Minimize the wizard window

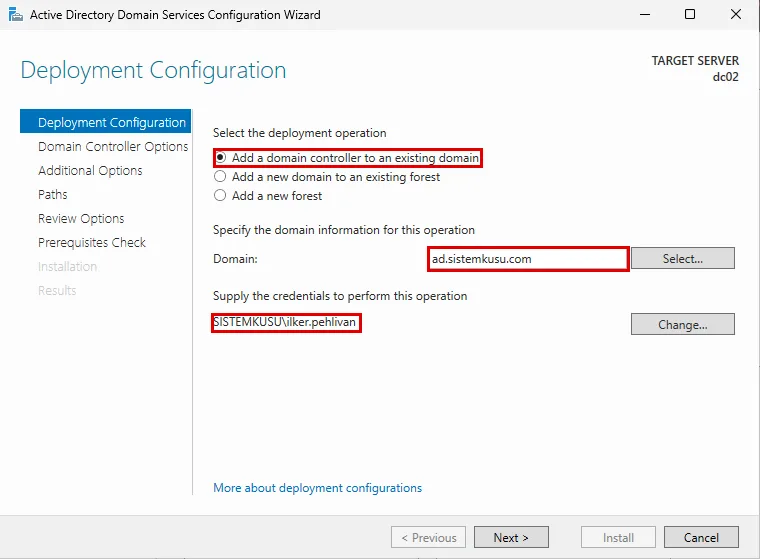(x=645, y=15)
